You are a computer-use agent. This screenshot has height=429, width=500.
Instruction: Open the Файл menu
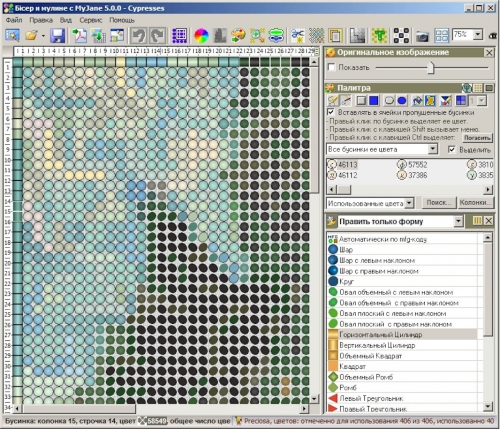(x=14, y=20)
